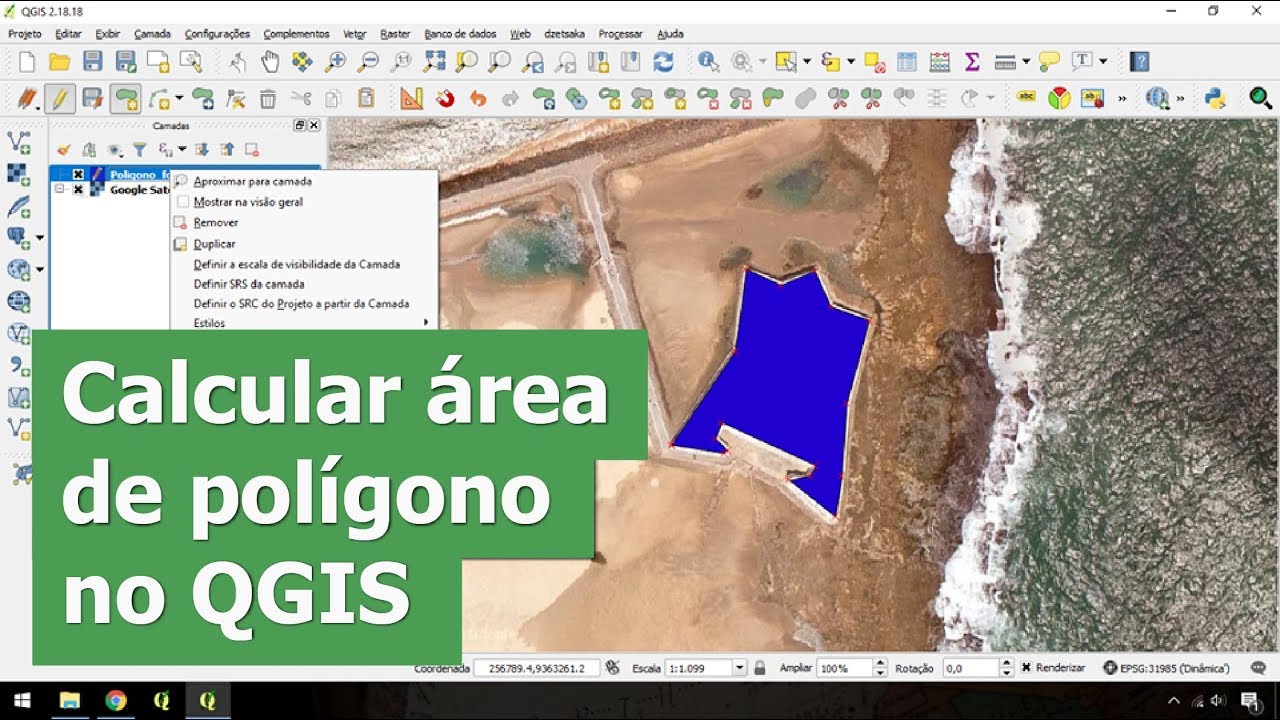
Task: Choose Definir SRS da camada
Action: (x=249, y=284)
